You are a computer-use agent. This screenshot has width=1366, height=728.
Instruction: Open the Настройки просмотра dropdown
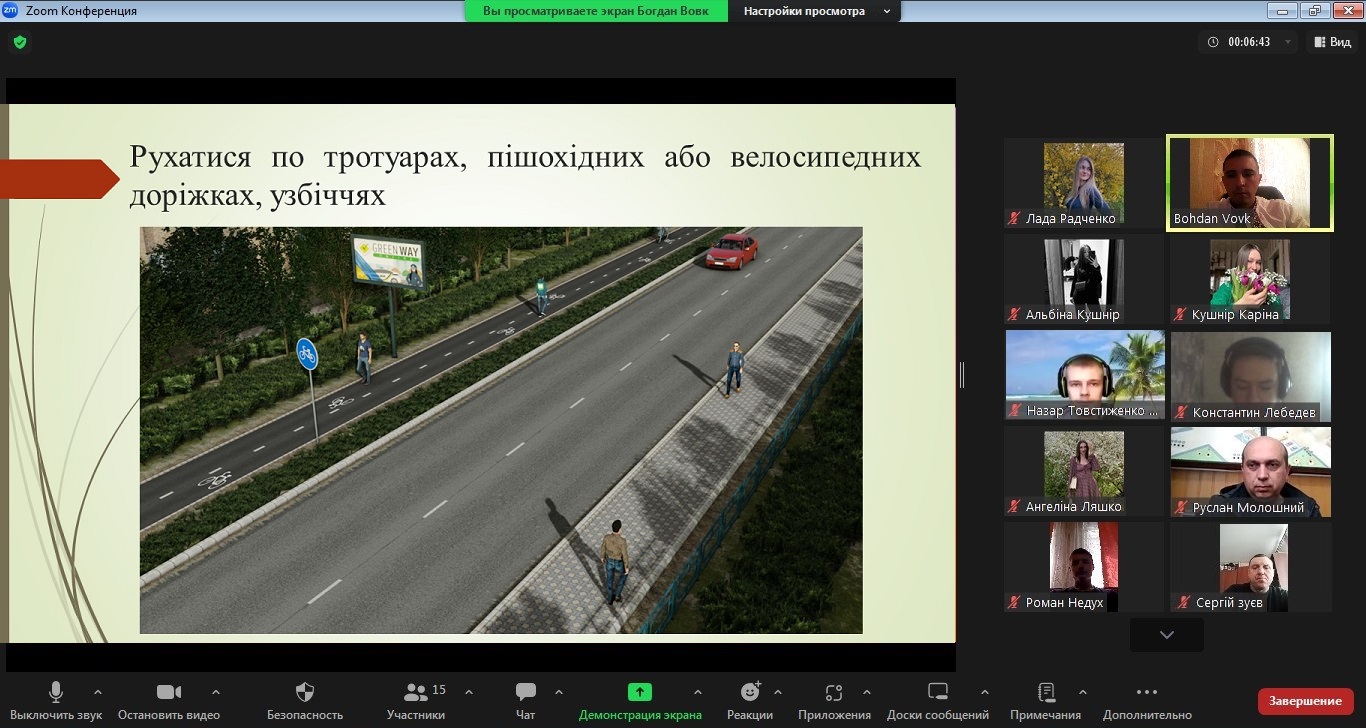[x=817, y=11]
